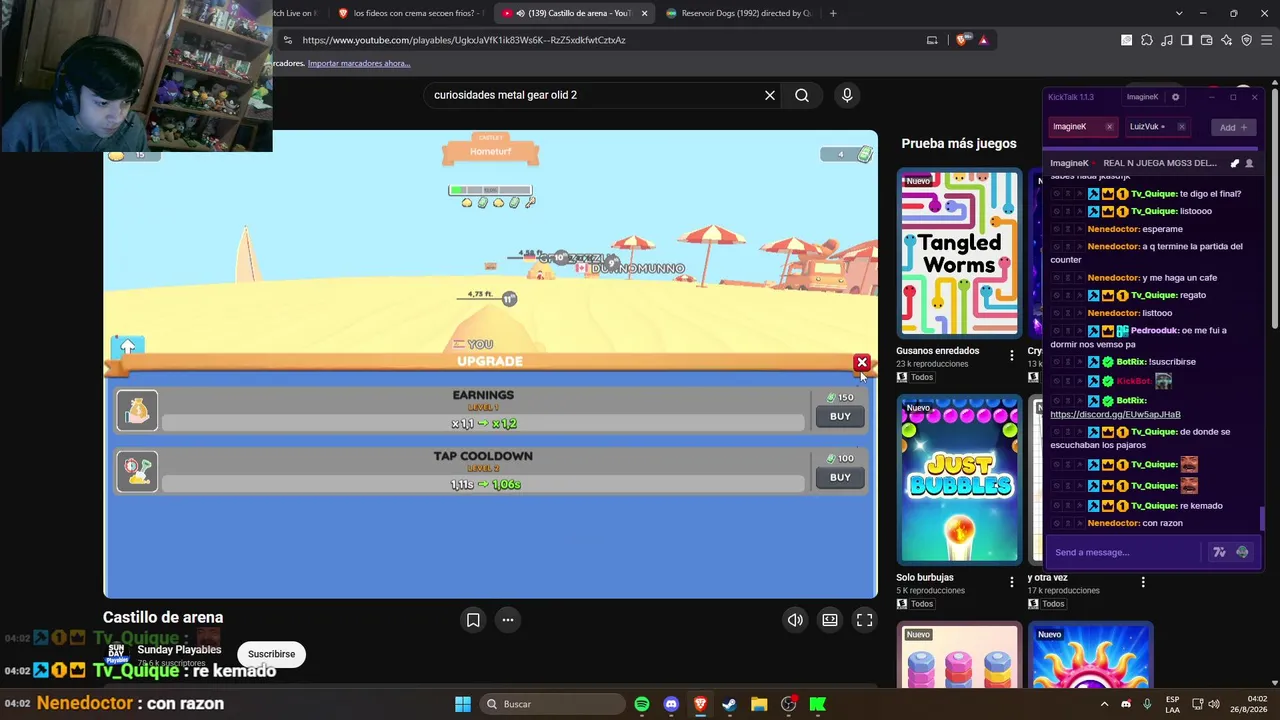Open Spotify from the taskbar

(x=642, y=704)
